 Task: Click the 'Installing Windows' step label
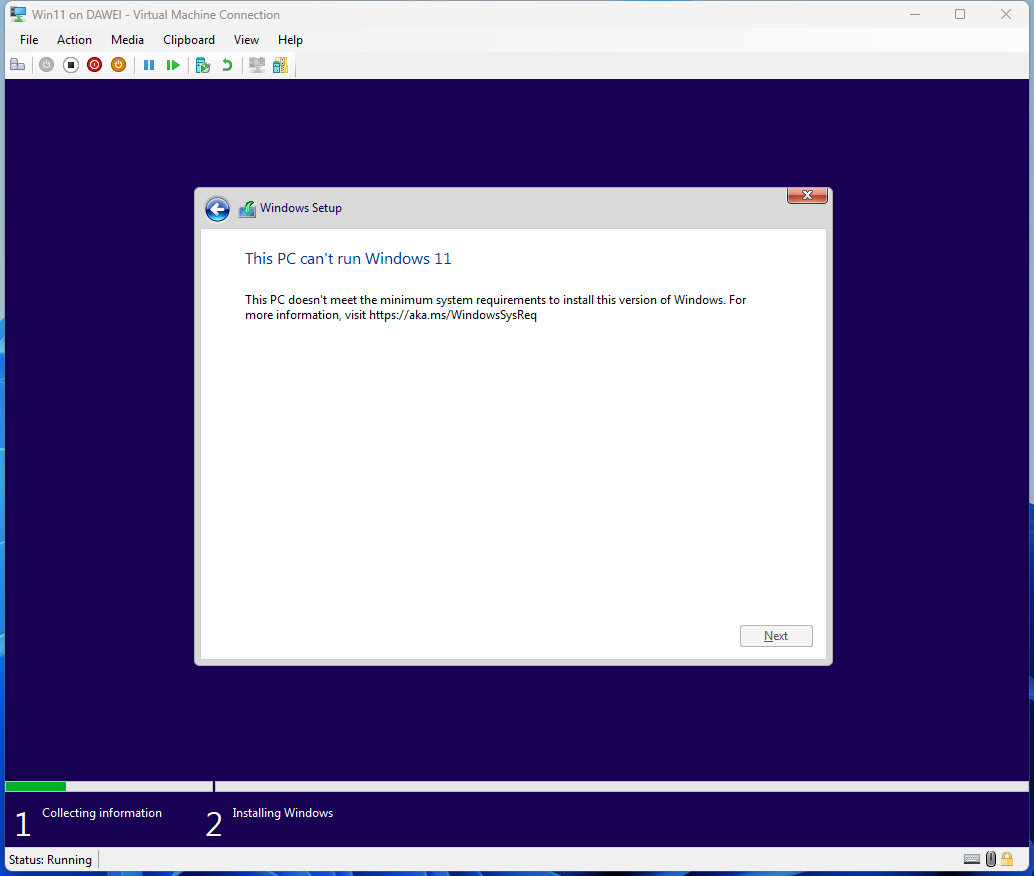282,813
